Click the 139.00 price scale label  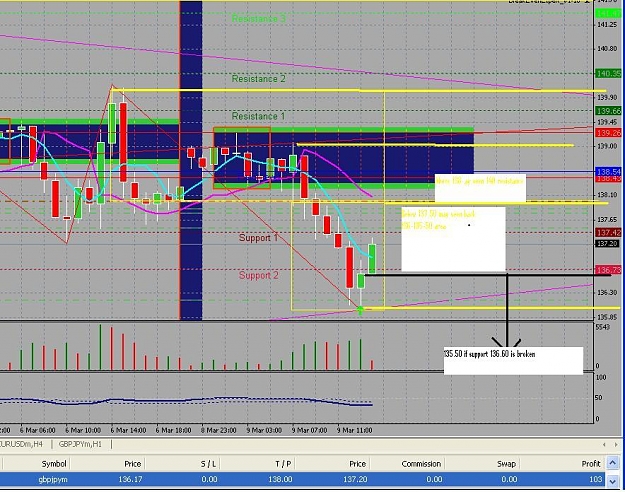(x=607, y=146)
